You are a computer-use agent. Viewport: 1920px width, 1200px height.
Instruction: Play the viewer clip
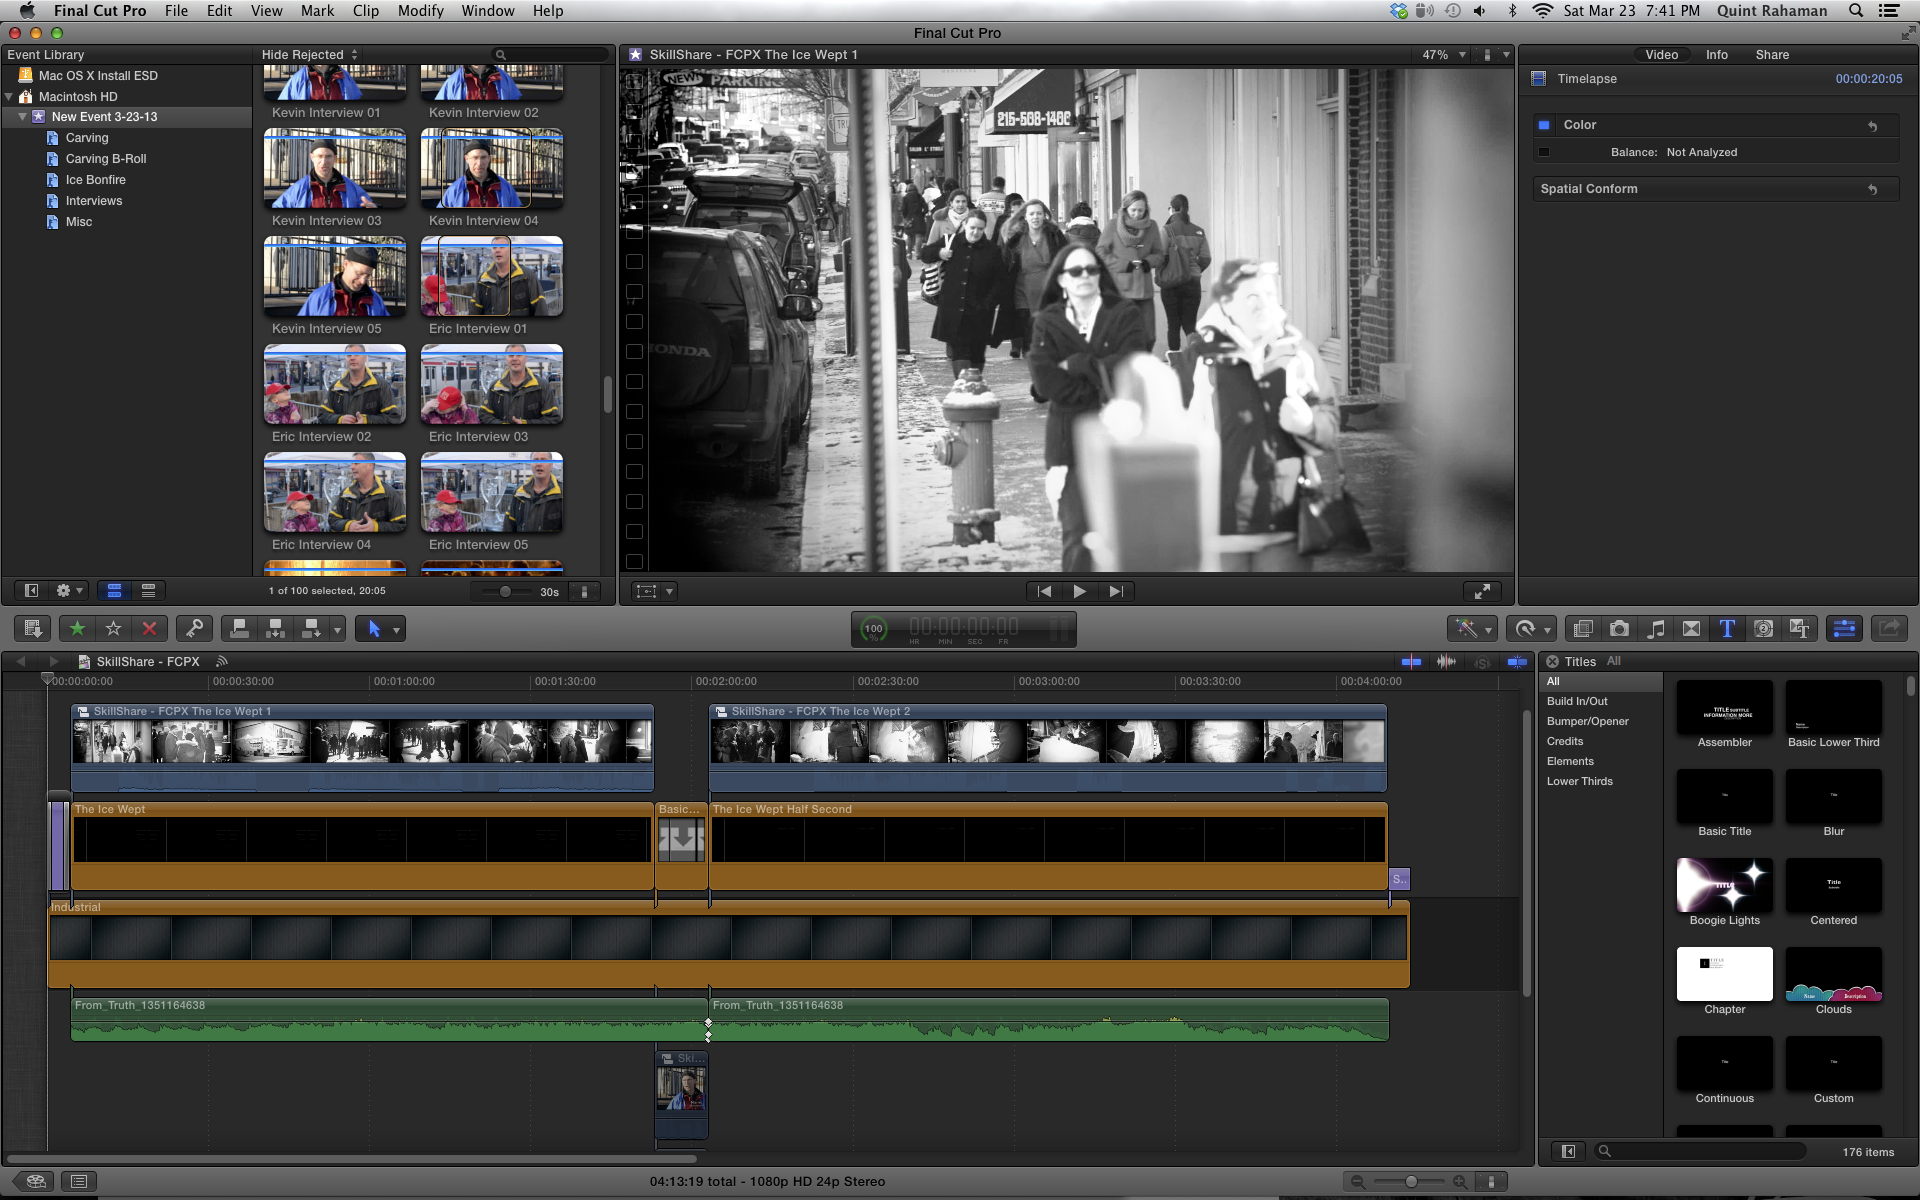(x=1079, y=592)
